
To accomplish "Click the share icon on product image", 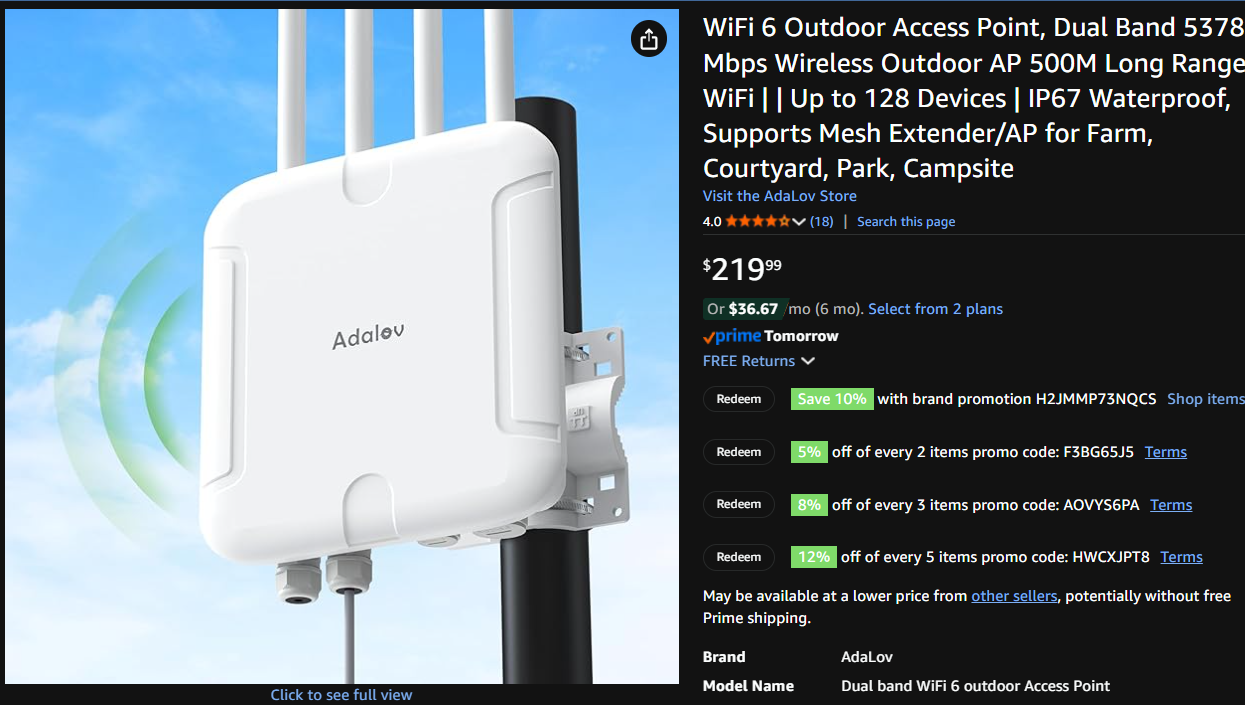I will click(x=649, y=39).
